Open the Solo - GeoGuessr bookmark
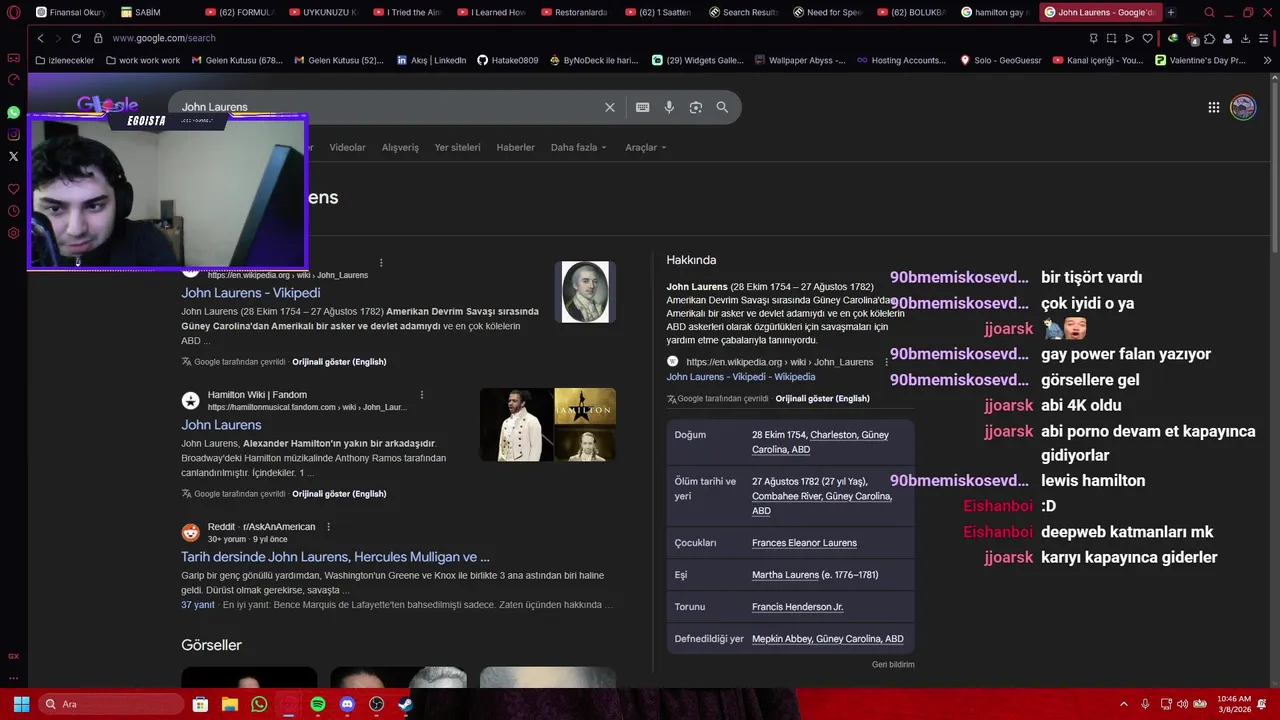 coord(1000,60)
